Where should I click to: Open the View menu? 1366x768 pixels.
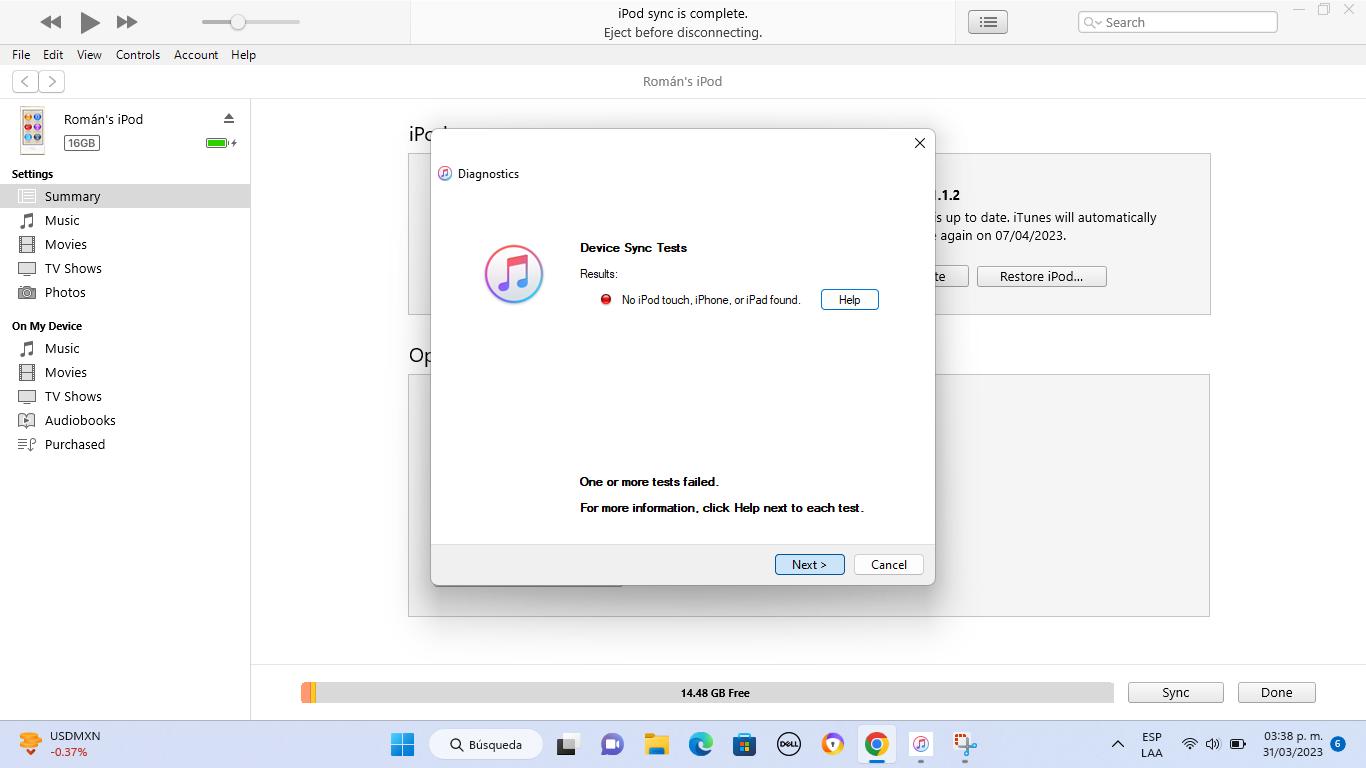(89, 55)
